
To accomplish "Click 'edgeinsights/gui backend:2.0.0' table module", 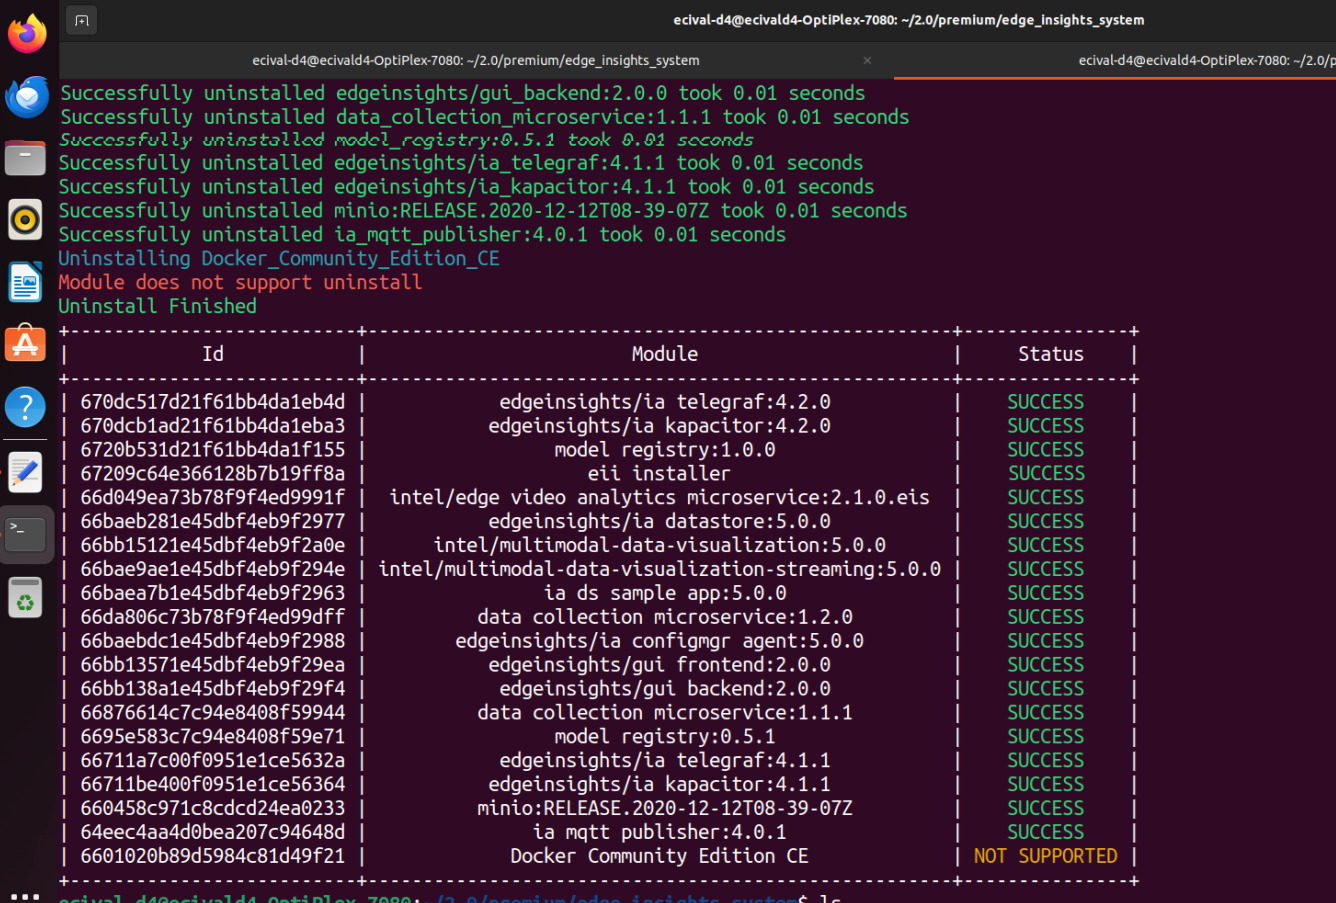I will (x=665, y=689).
